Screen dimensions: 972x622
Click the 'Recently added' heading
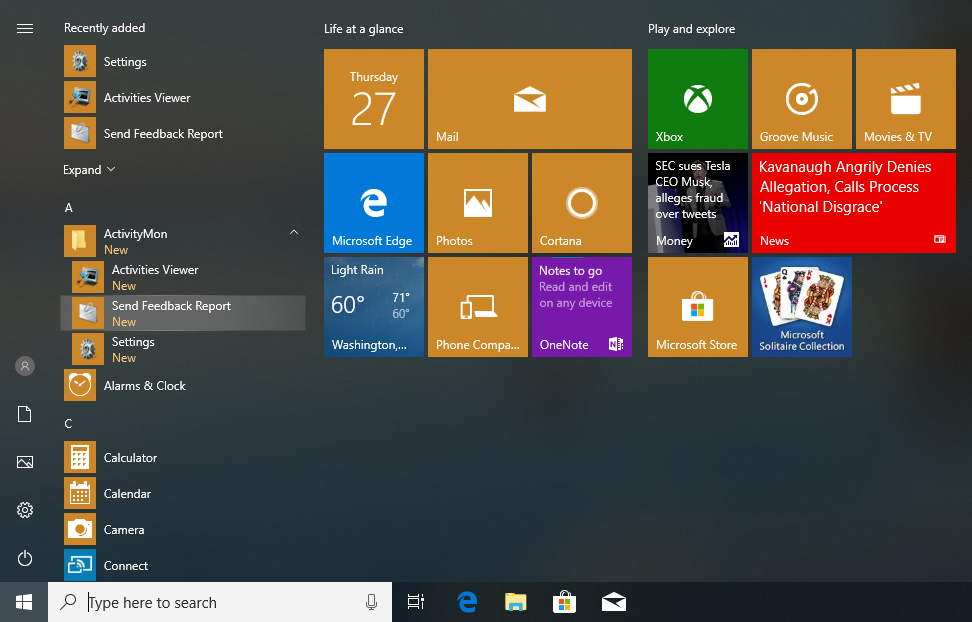click(104, 28)
